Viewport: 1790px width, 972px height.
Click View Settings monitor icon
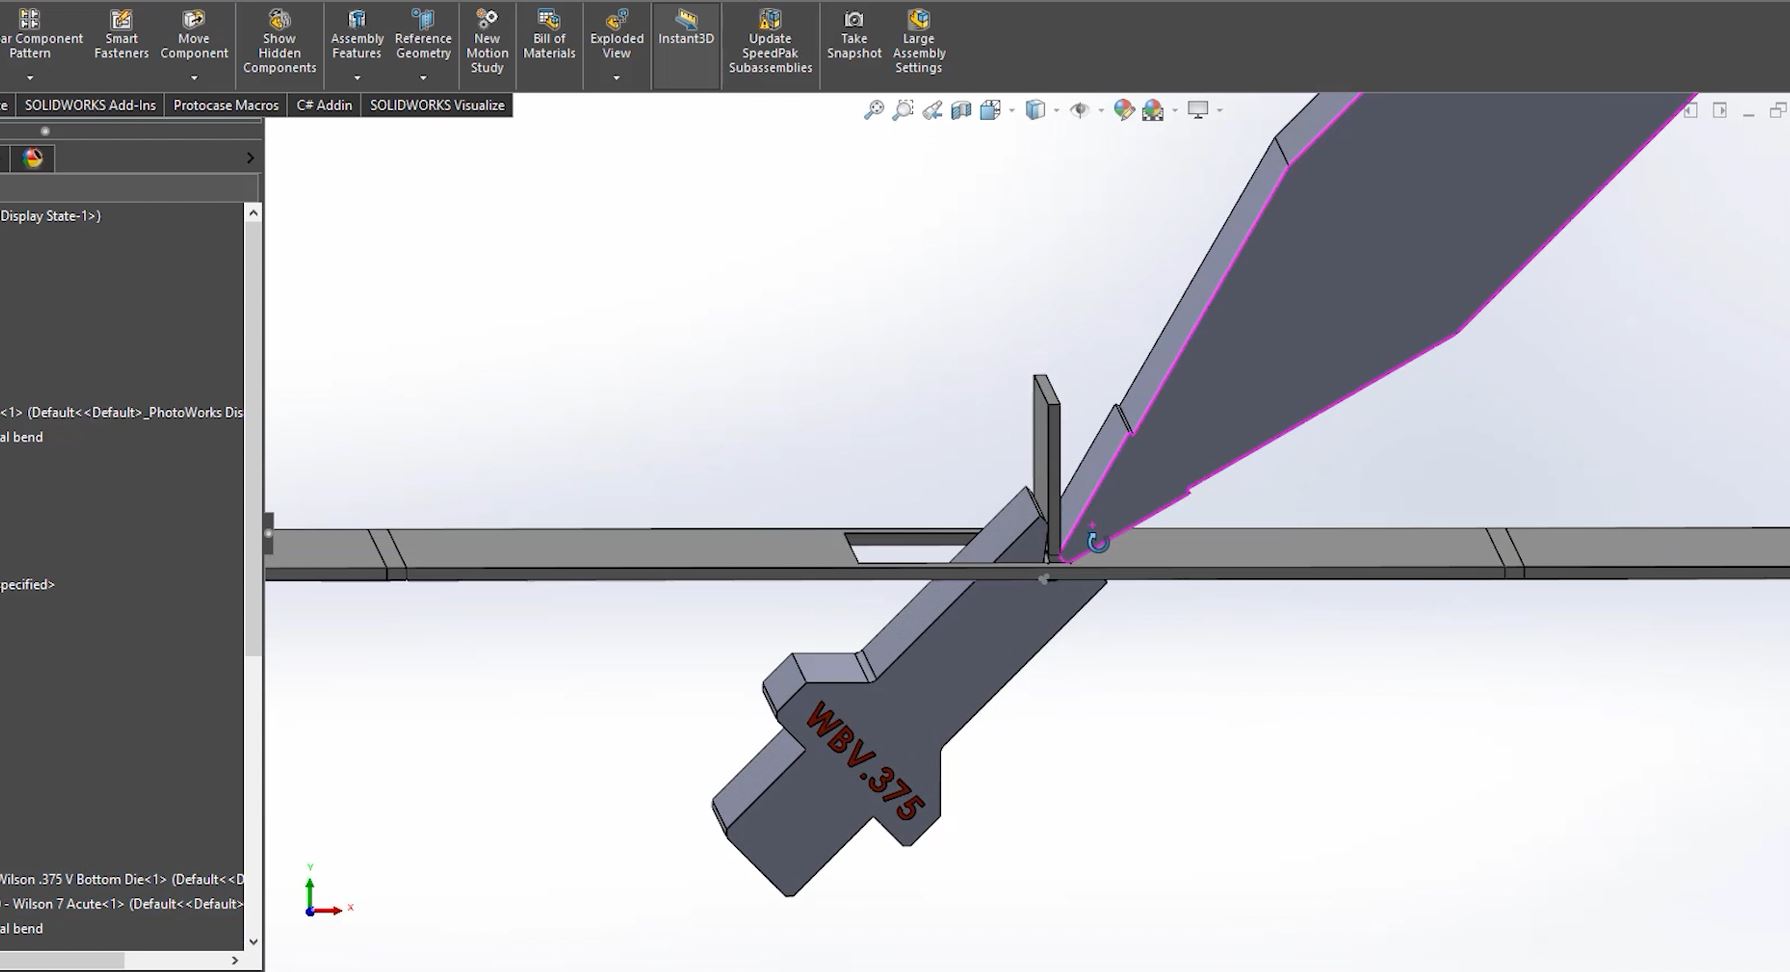point(1198,110)
